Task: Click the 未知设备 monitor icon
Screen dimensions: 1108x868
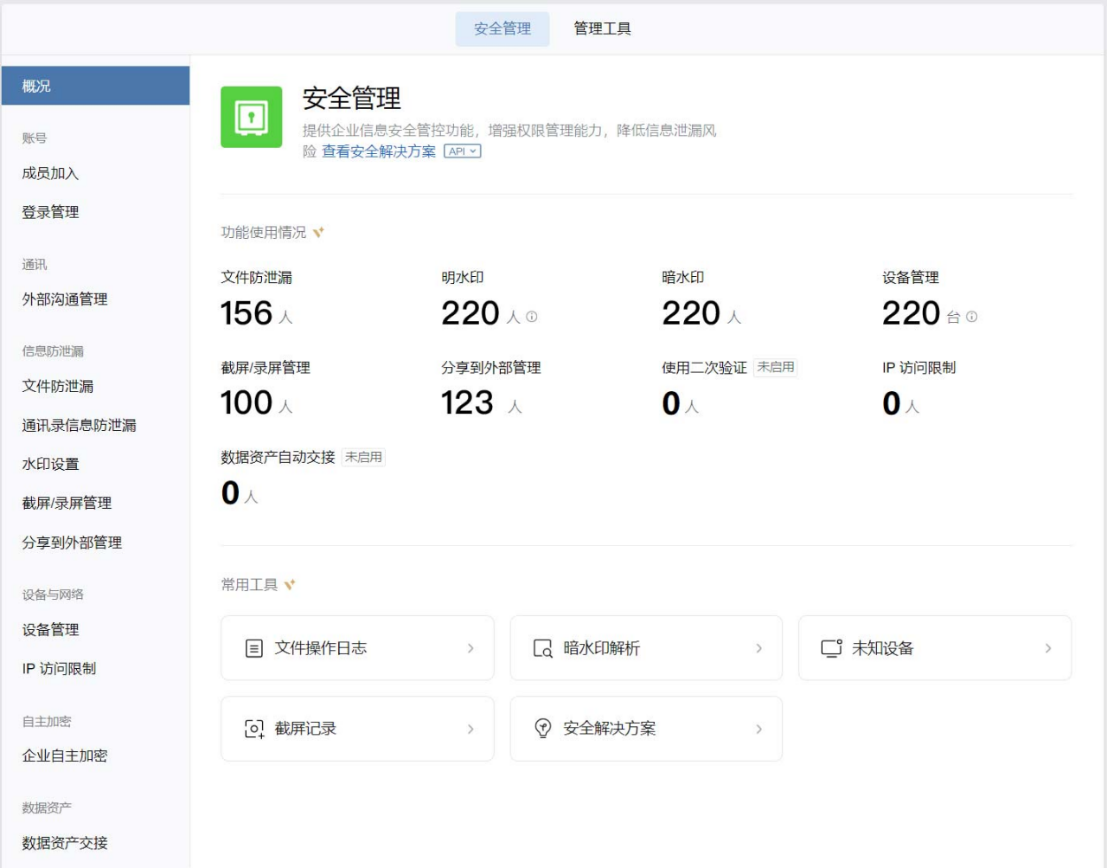Action: 831,648
